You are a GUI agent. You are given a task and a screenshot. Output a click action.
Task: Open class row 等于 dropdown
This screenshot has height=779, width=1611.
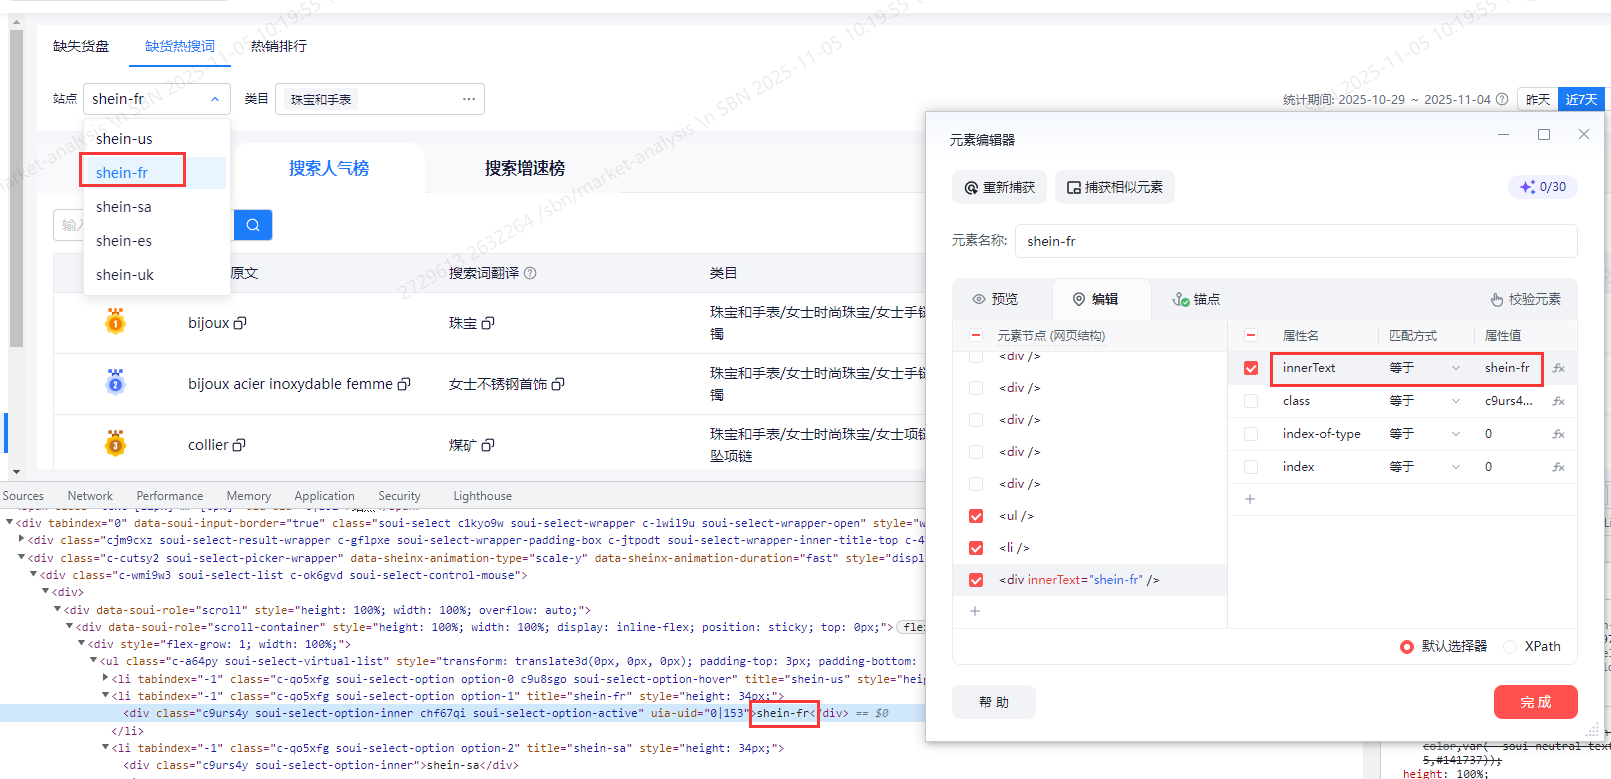(x=1425, y=401)
